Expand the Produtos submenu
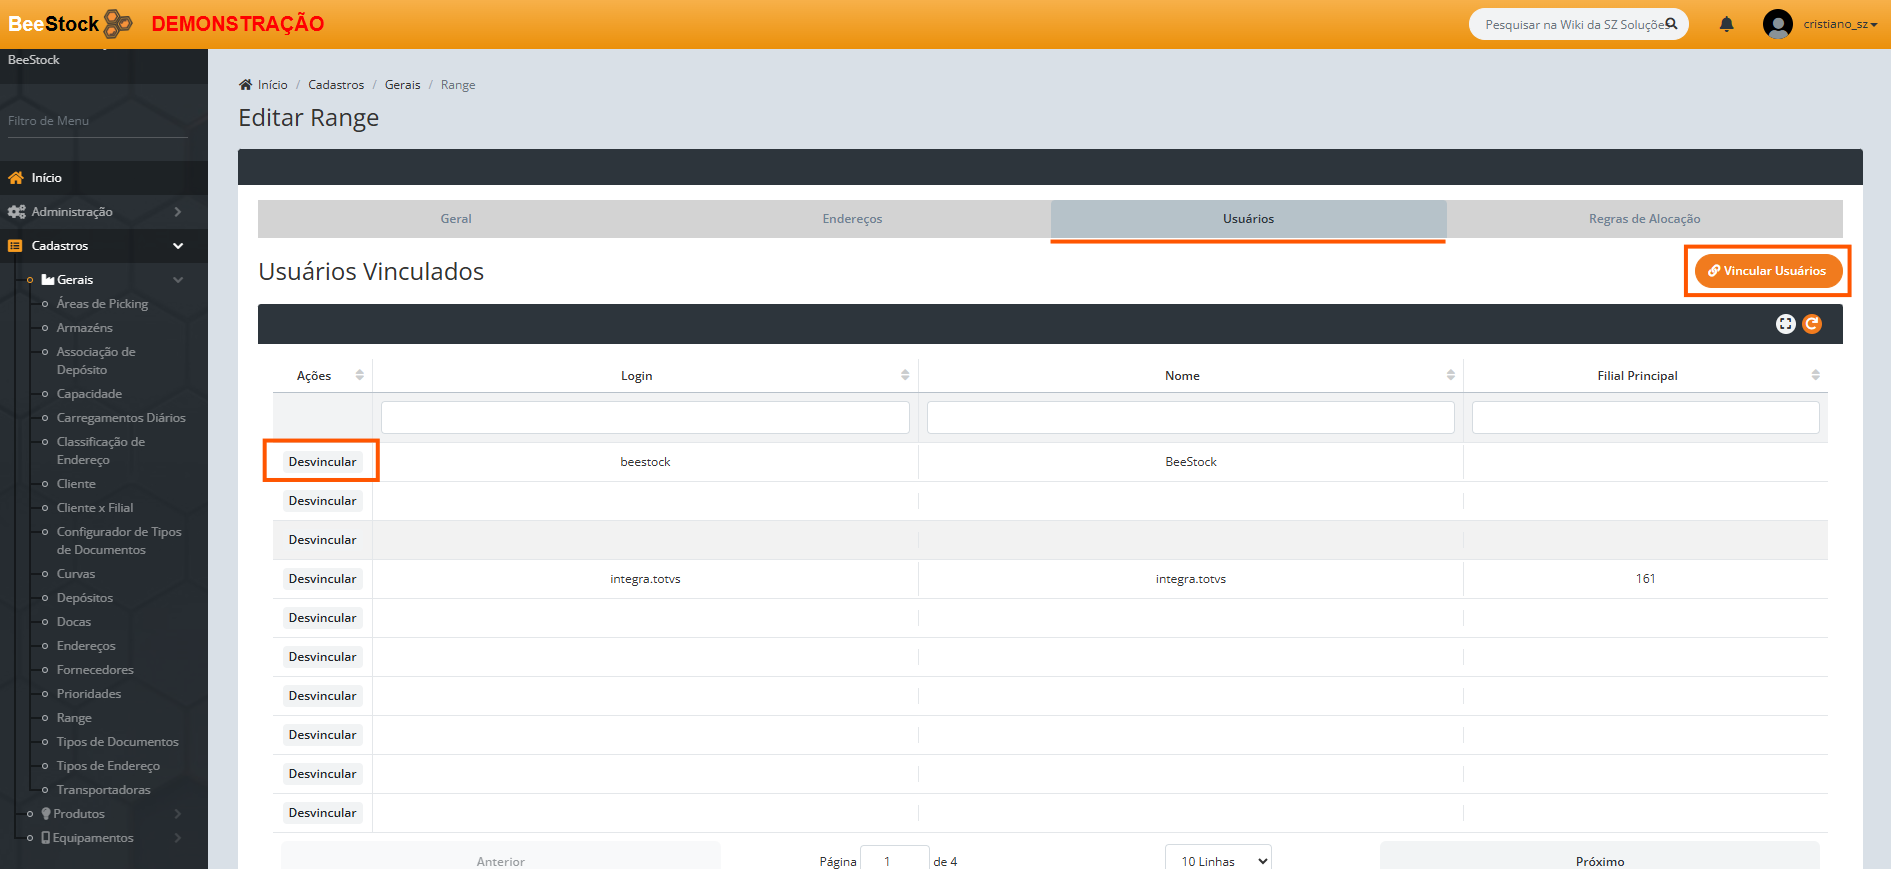The width and height of the screenshot is (1891, 869). pyautogui.click(x=79, y=814)
